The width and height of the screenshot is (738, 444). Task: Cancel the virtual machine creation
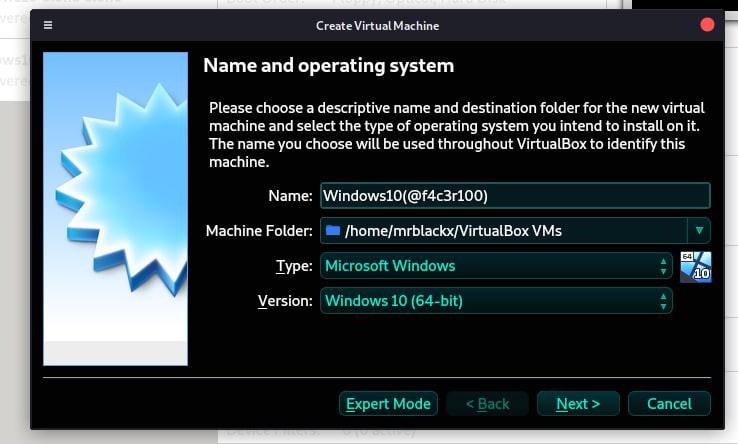[669, 404]
